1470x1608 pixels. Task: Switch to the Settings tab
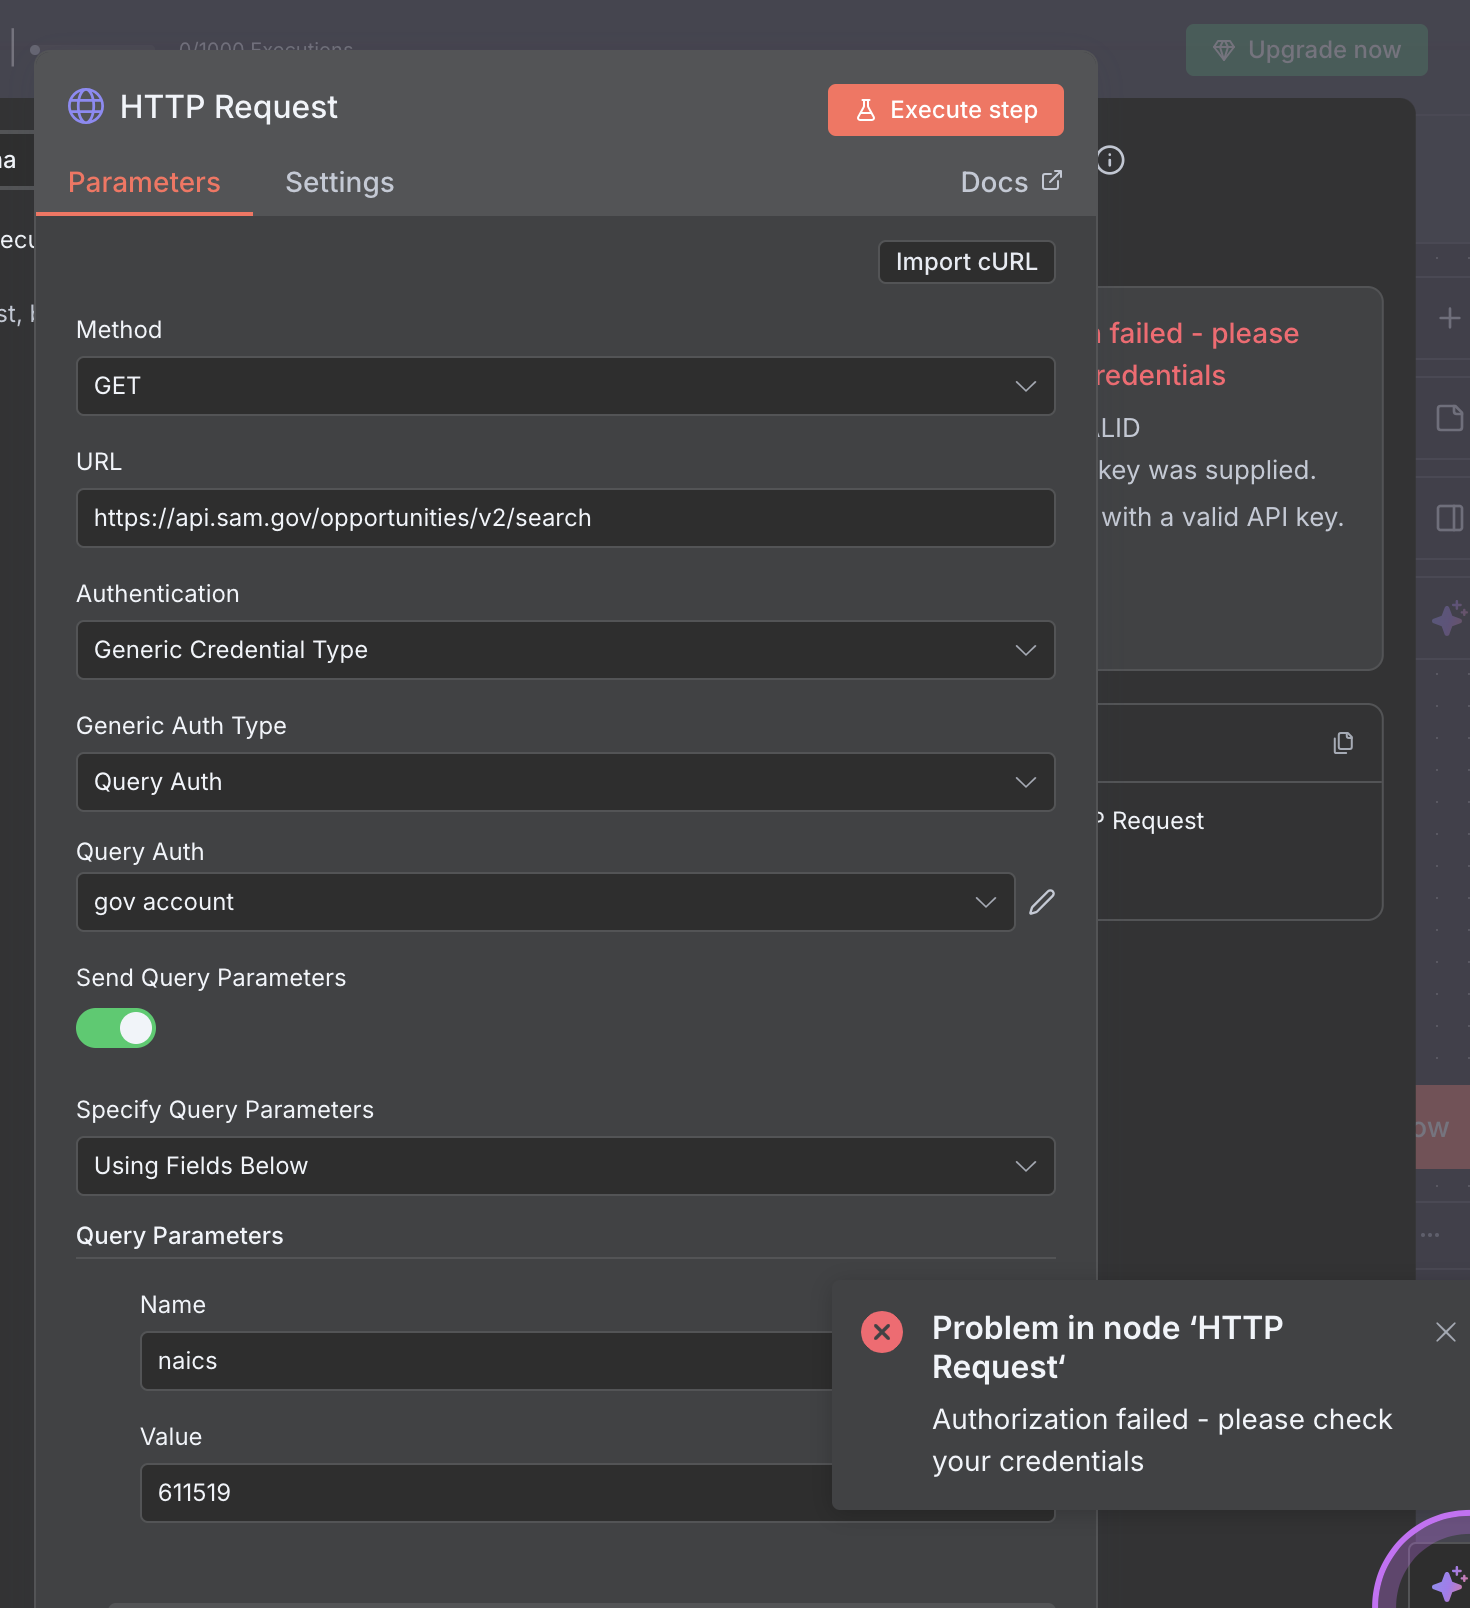pos(339,182)
